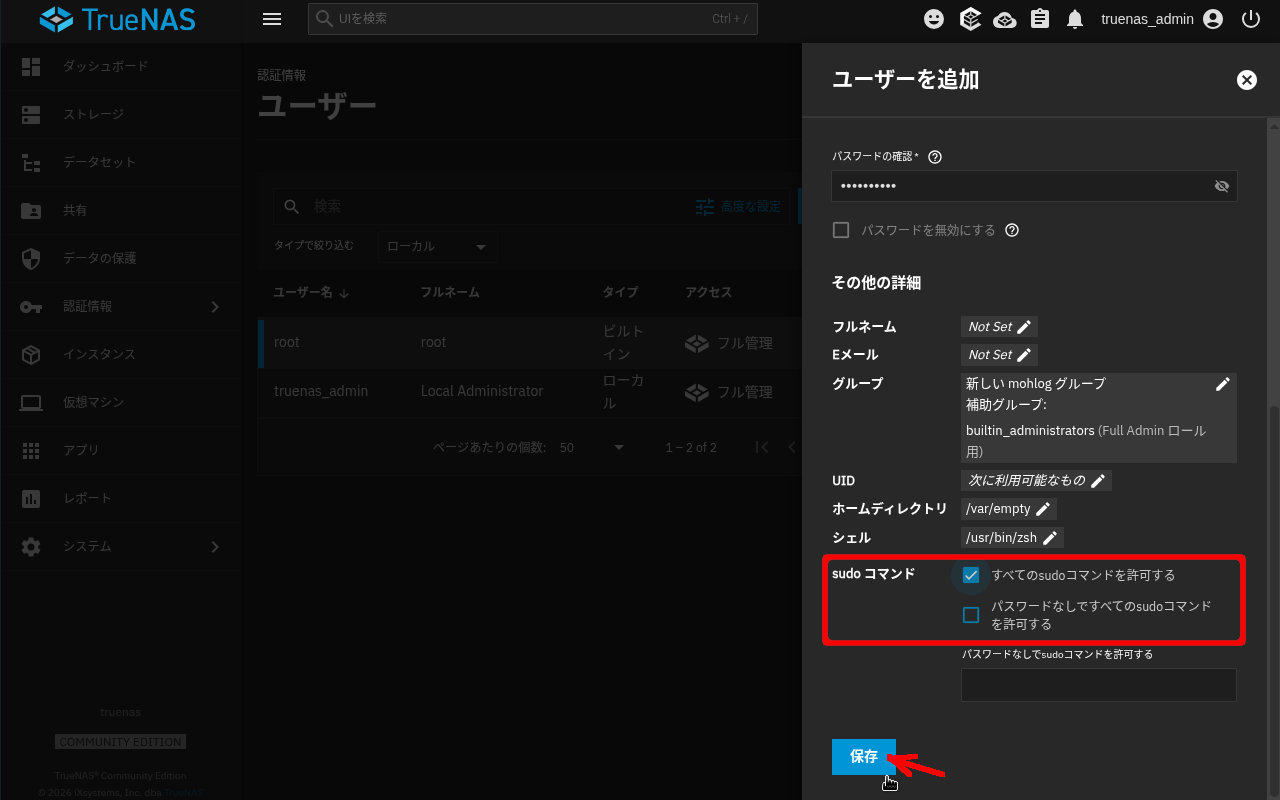Select the root user row

[530, 342]
